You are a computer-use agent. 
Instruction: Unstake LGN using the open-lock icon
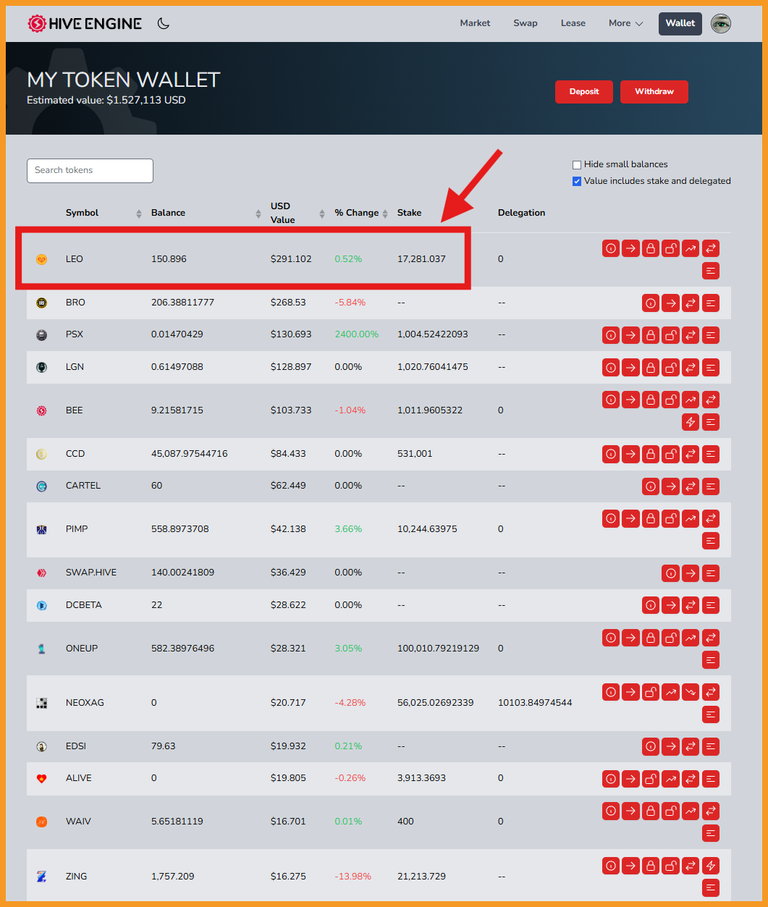pyautogui.click(x=671, y=368)
